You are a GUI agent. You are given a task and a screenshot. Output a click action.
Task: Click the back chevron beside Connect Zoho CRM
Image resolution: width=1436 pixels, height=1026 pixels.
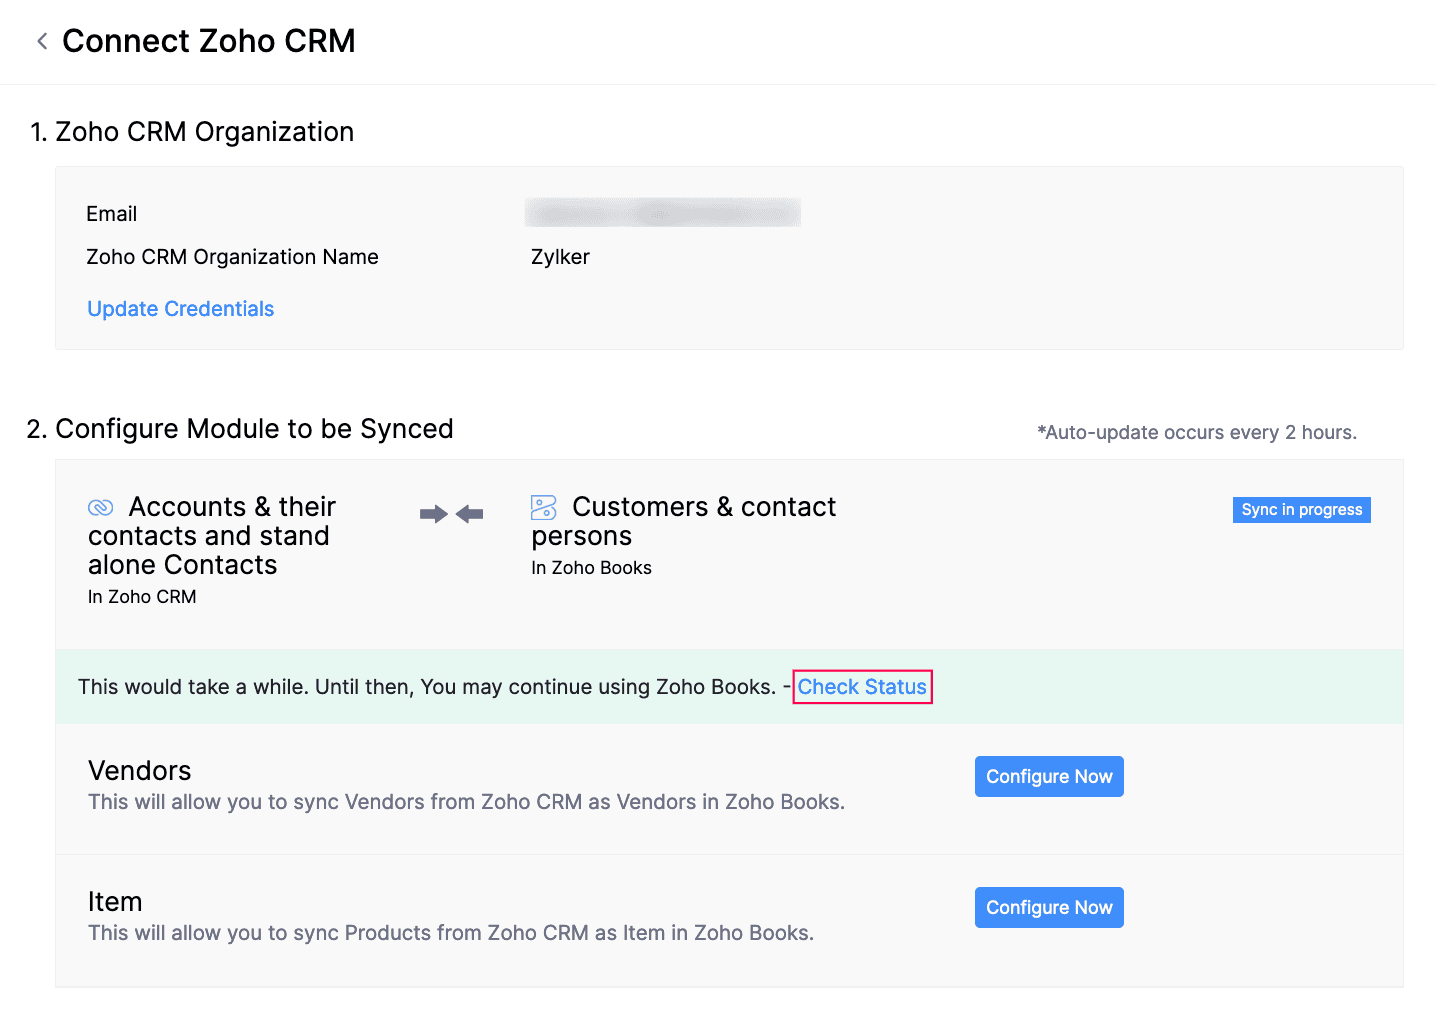point(41,40)
